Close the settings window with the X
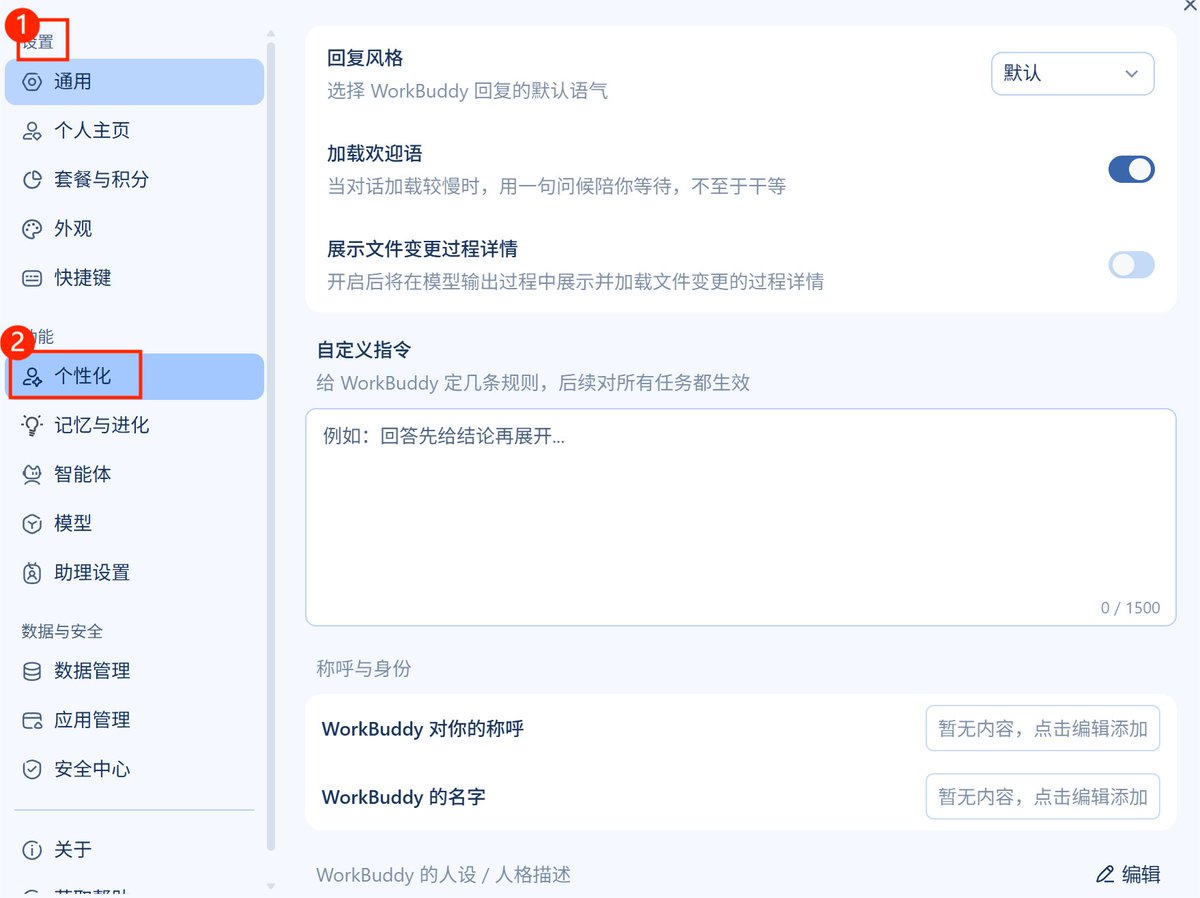 1187,4
